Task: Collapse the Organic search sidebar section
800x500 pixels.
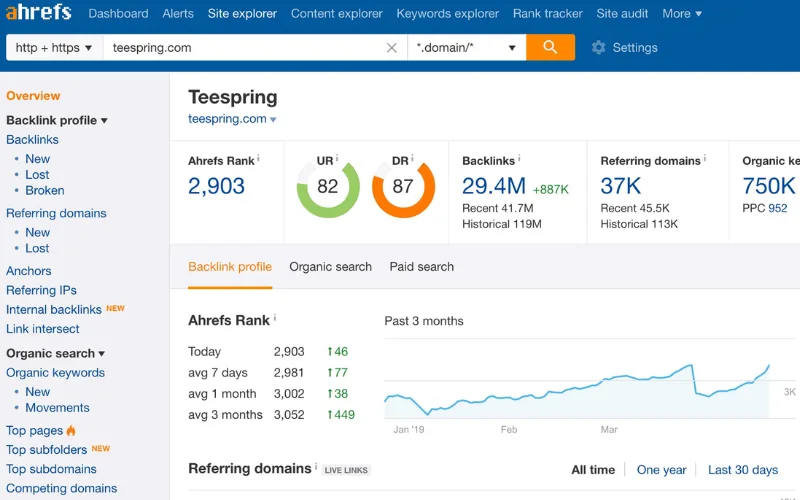Action: (56, 353)
